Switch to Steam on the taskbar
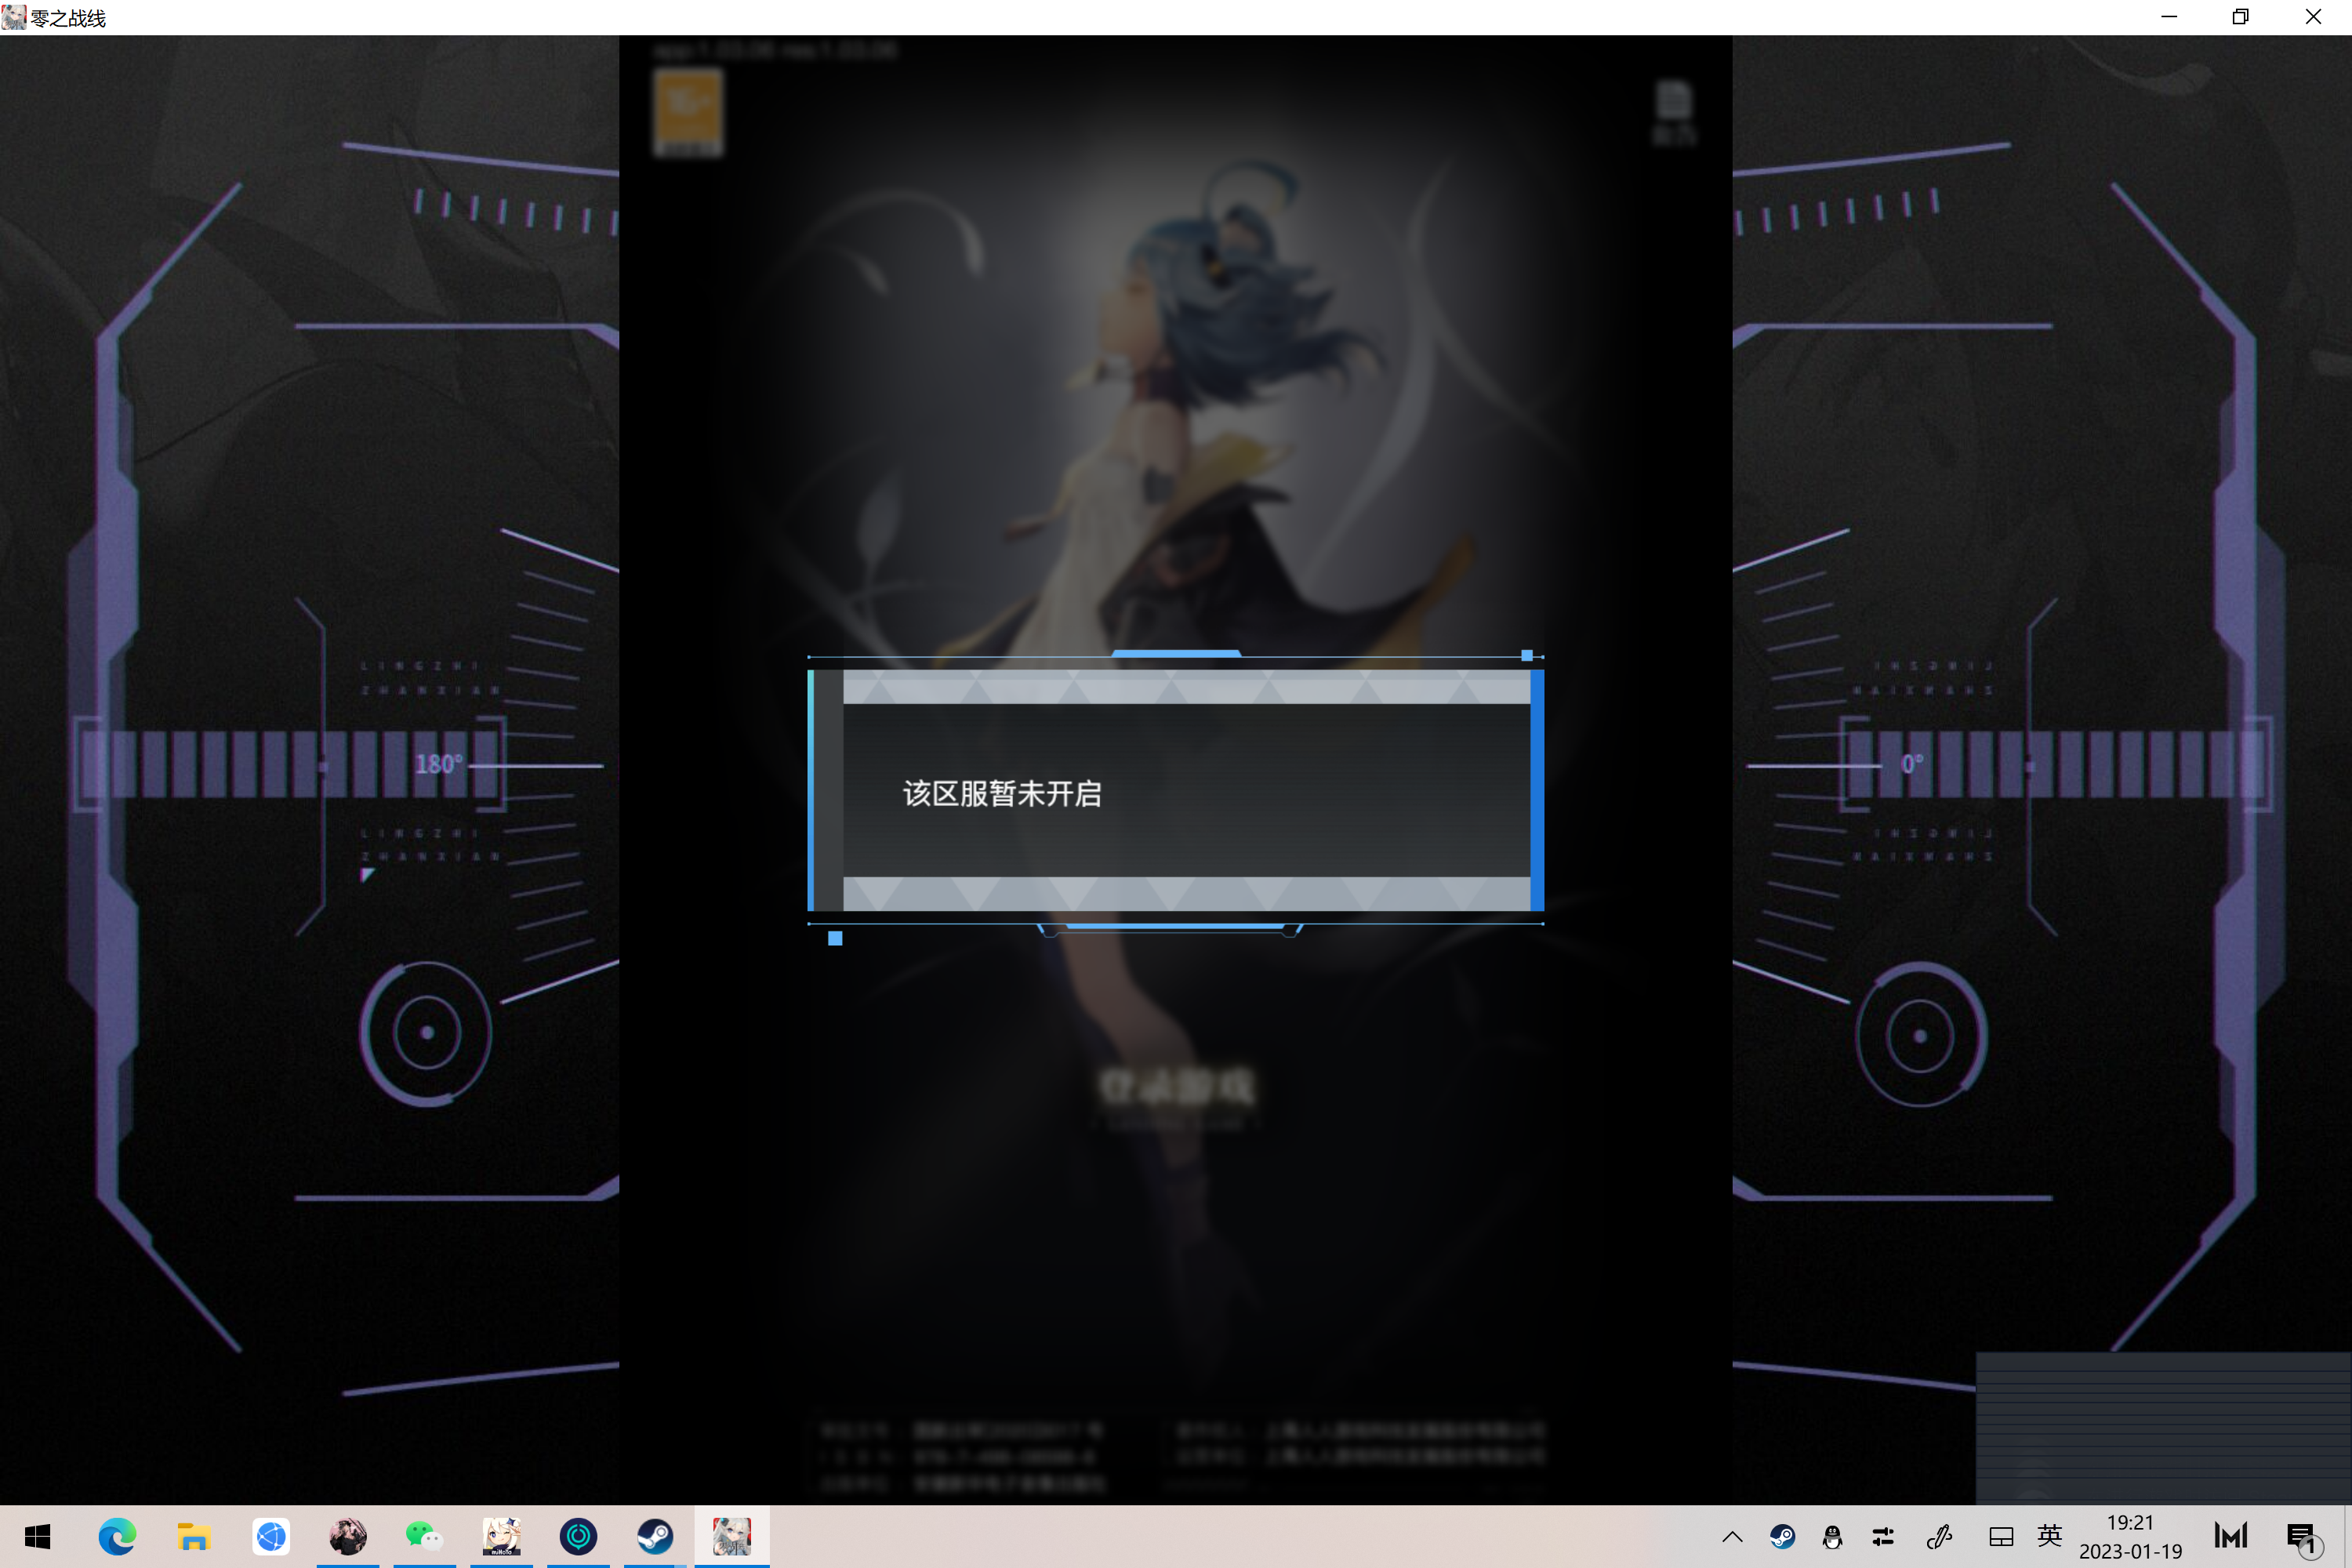Viewport: 2352px width, 1568px height. click(x=655, y=1536)
